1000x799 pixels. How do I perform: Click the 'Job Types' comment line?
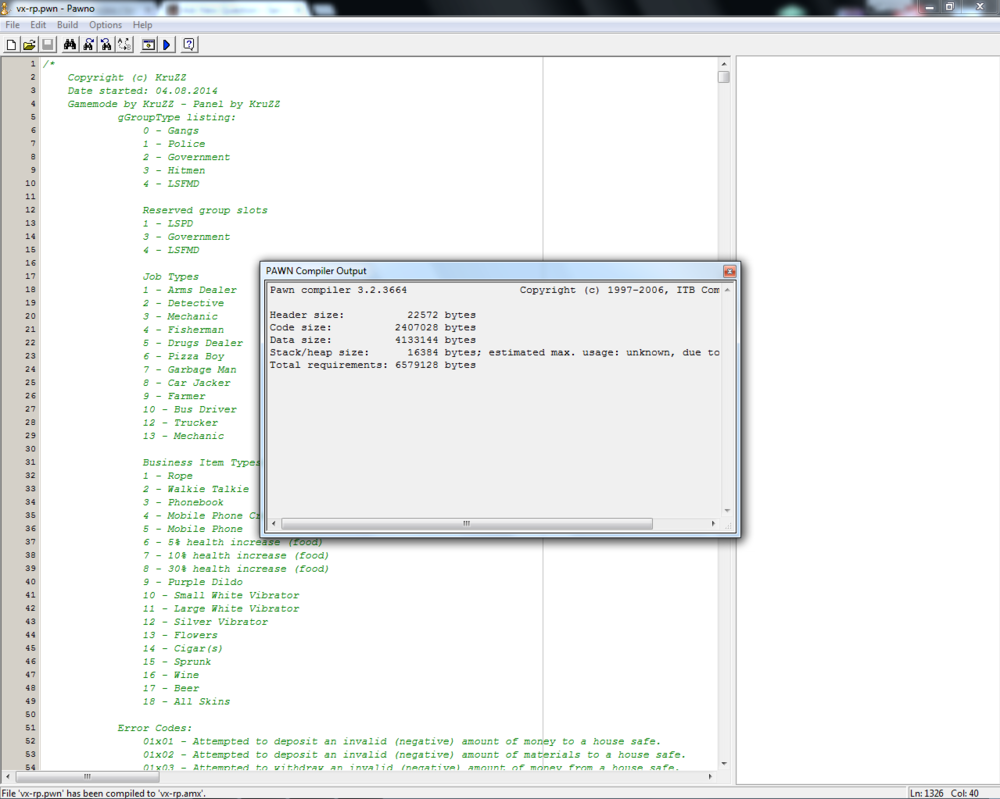coord(170,277)
